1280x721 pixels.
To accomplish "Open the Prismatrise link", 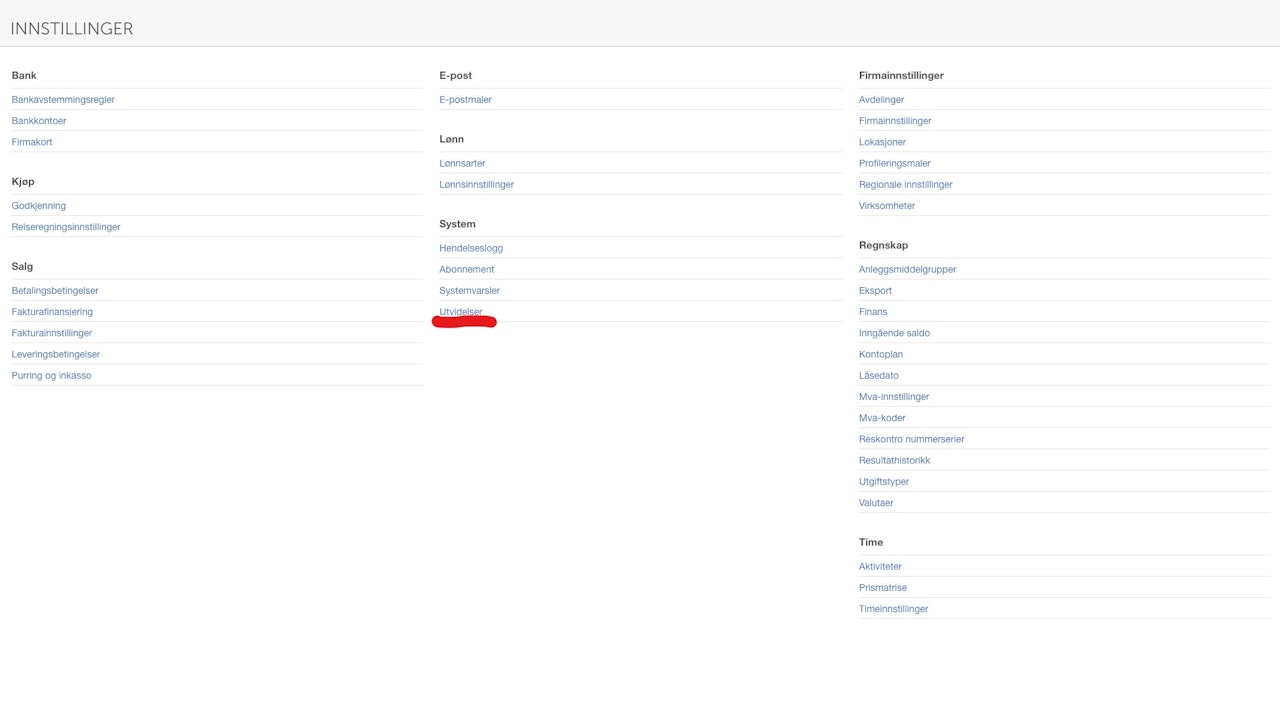I will (883, 588).
